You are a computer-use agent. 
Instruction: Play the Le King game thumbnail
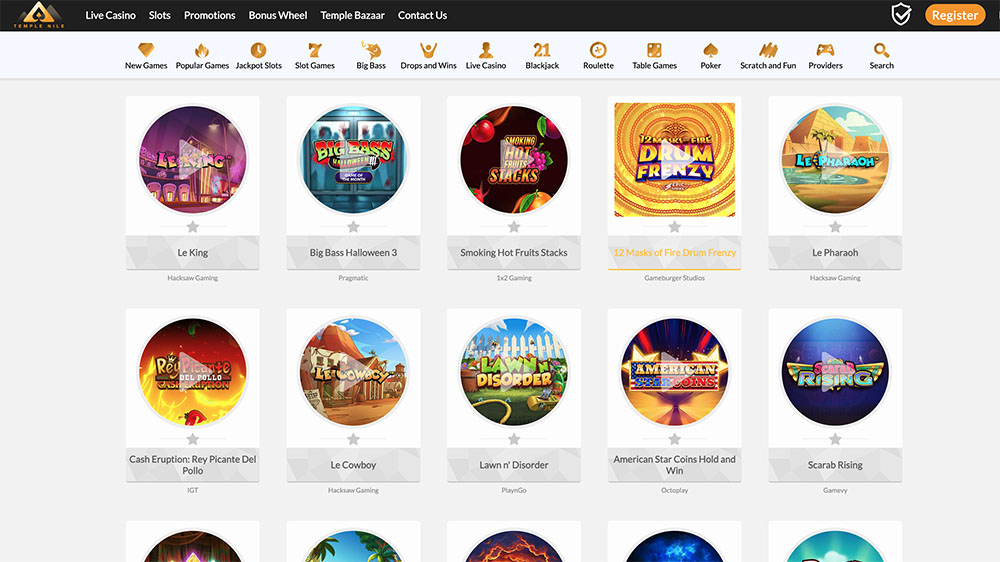[x=193, y=159]
